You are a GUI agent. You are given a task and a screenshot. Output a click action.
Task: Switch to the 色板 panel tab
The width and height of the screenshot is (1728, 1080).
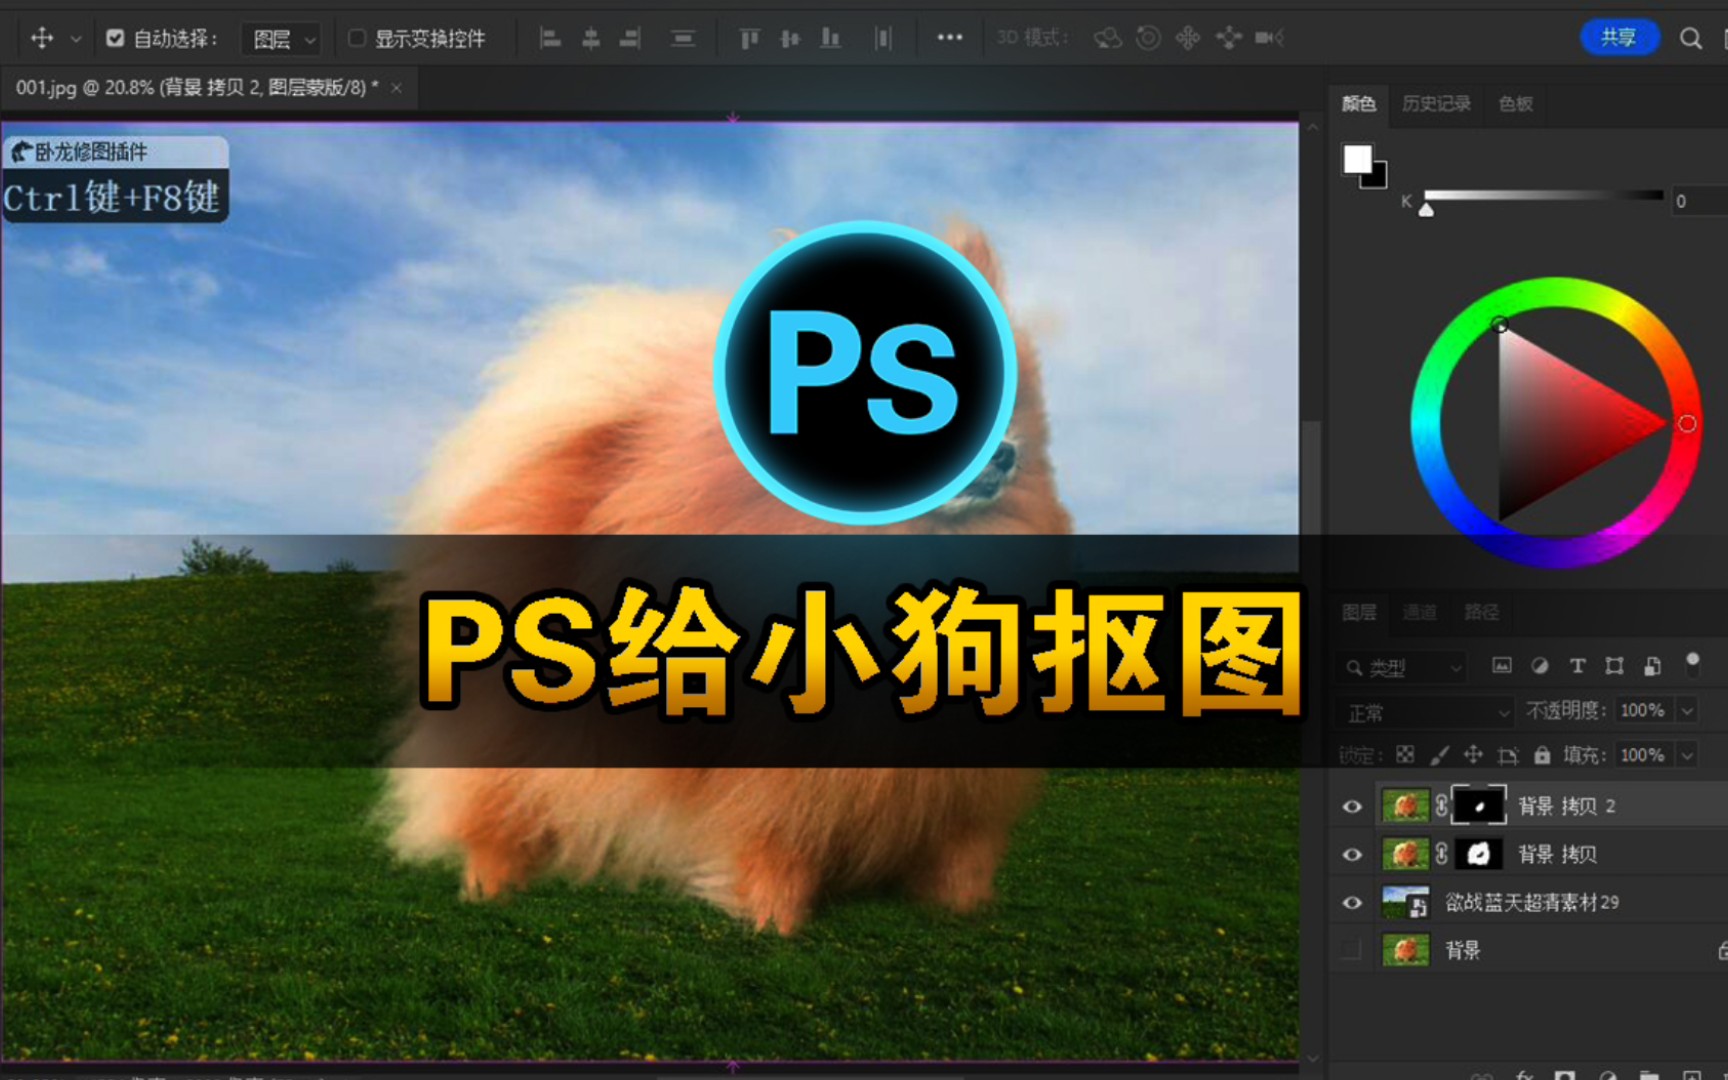(1515, 104)
